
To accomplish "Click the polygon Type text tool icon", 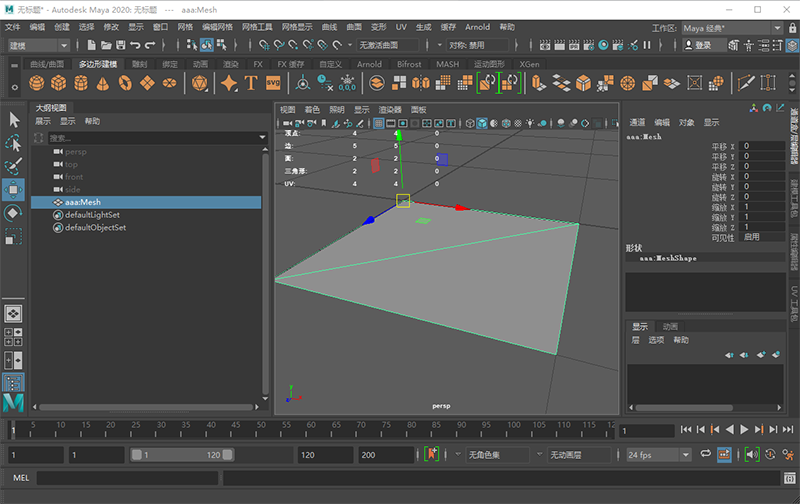I will point(250,84).
